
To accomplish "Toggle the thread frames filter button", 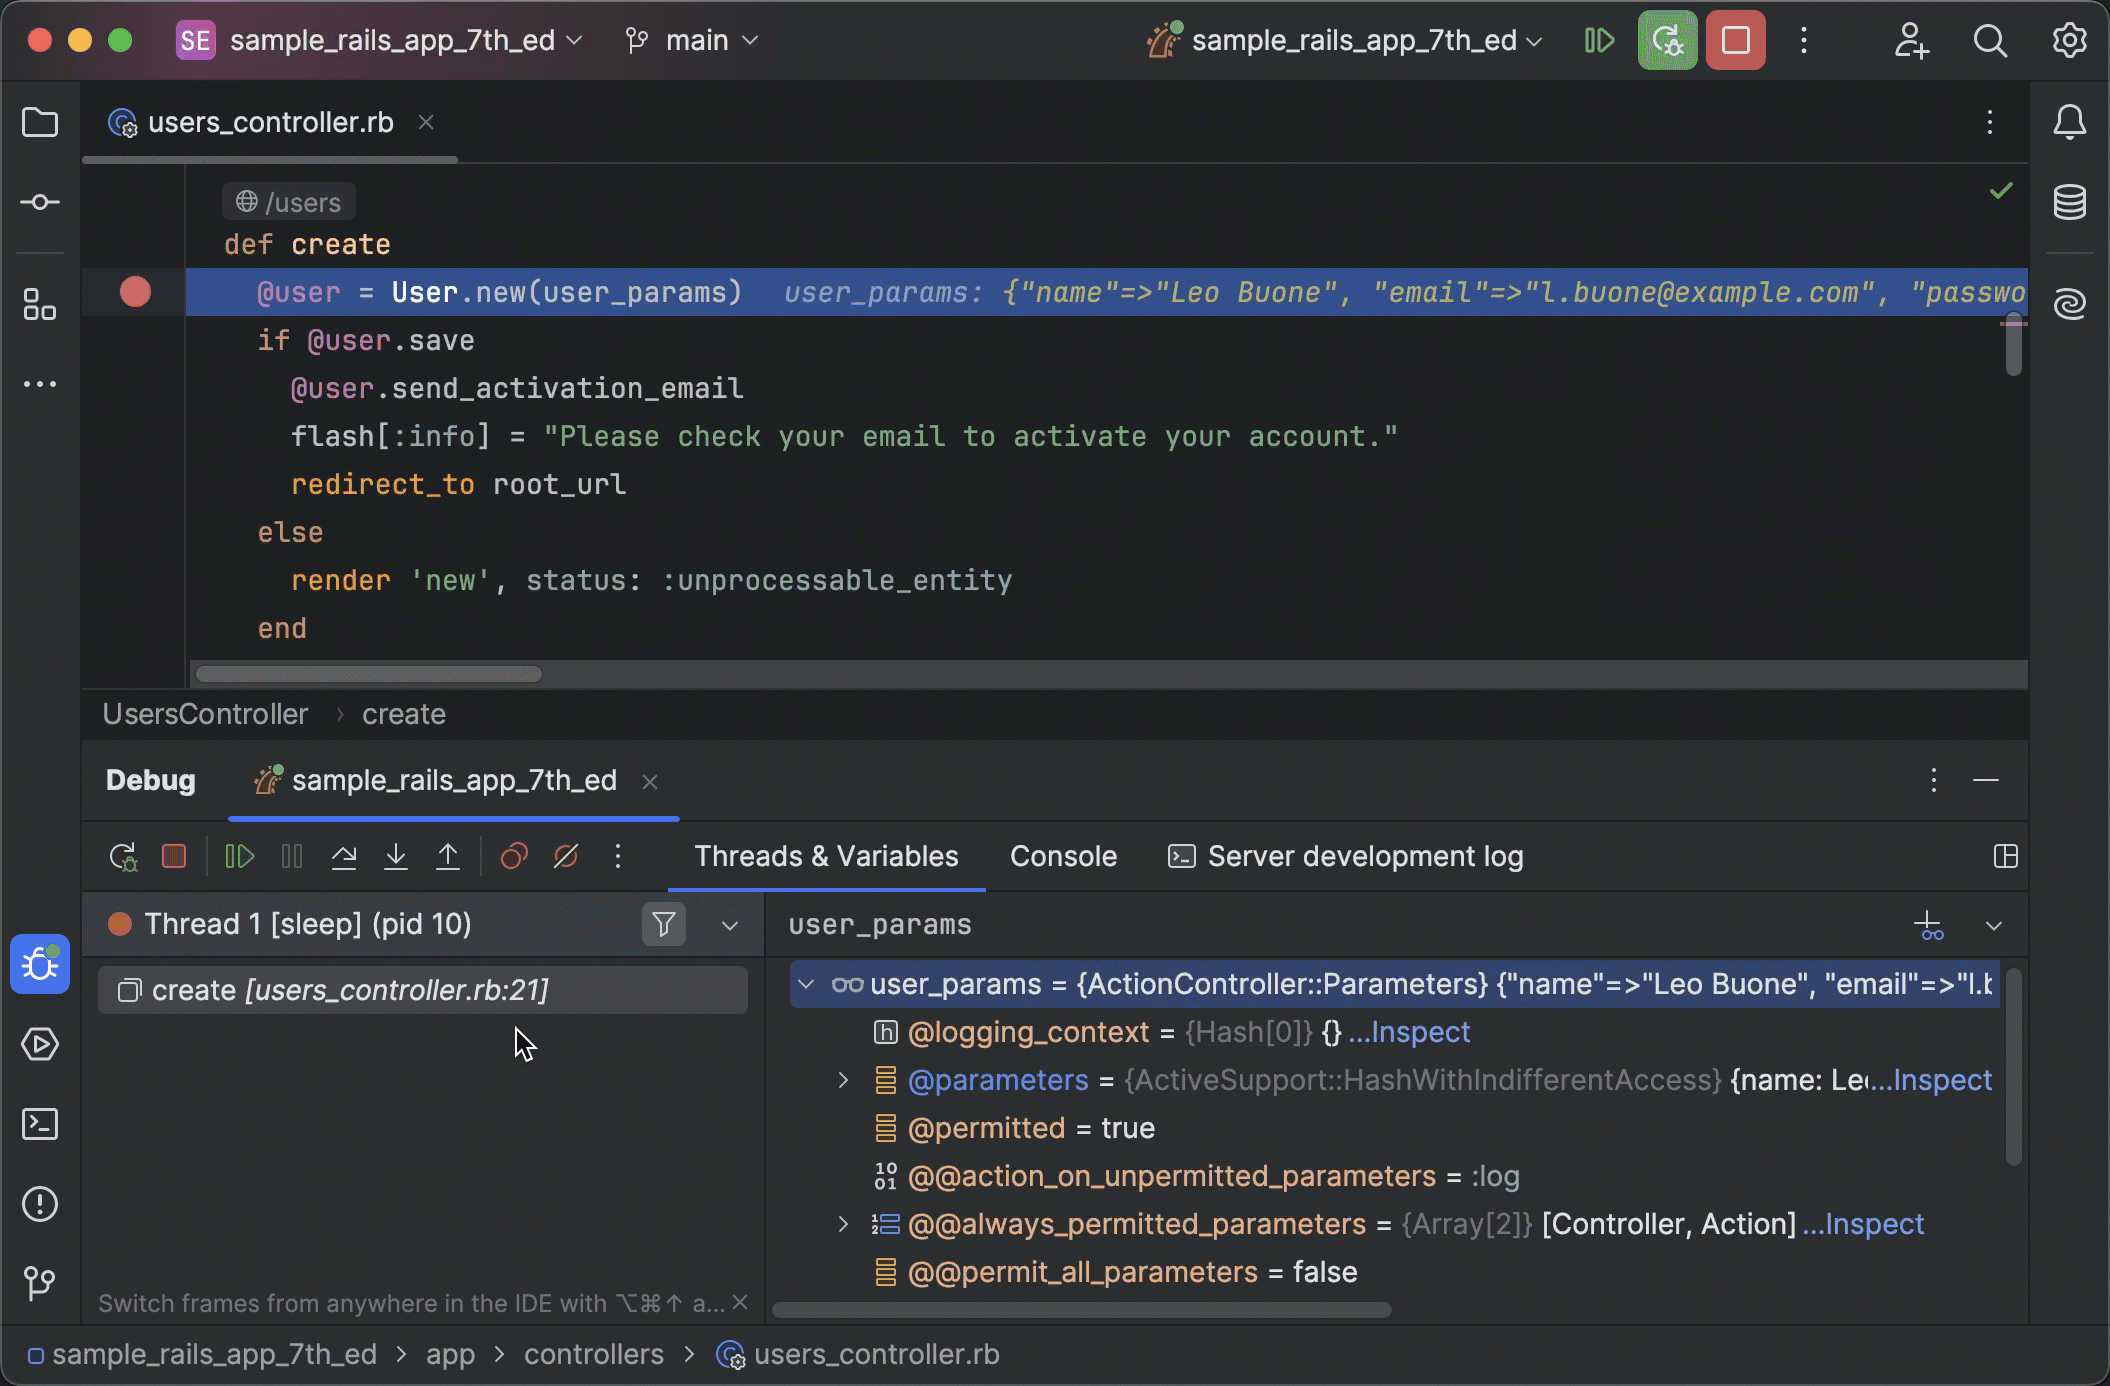I will [663, 925].
